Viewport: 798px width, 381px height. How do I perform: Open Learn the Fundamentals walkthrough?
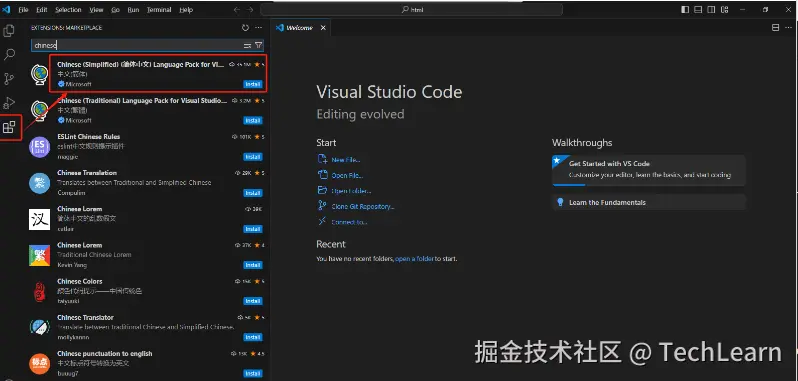649,202
